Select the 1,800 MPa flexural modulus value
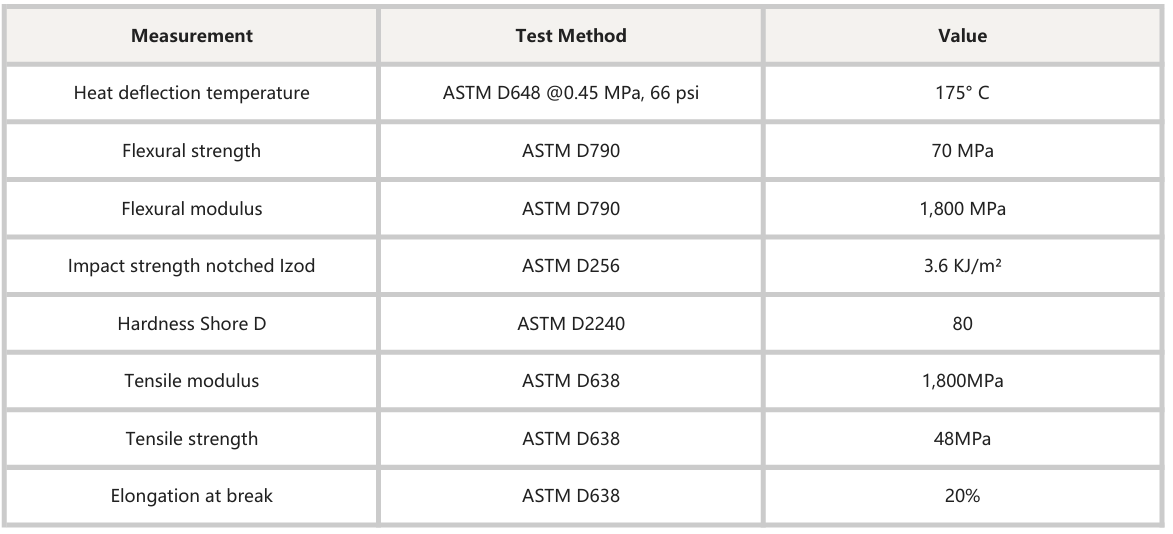The image size is (1173, 534). (962, 208)
